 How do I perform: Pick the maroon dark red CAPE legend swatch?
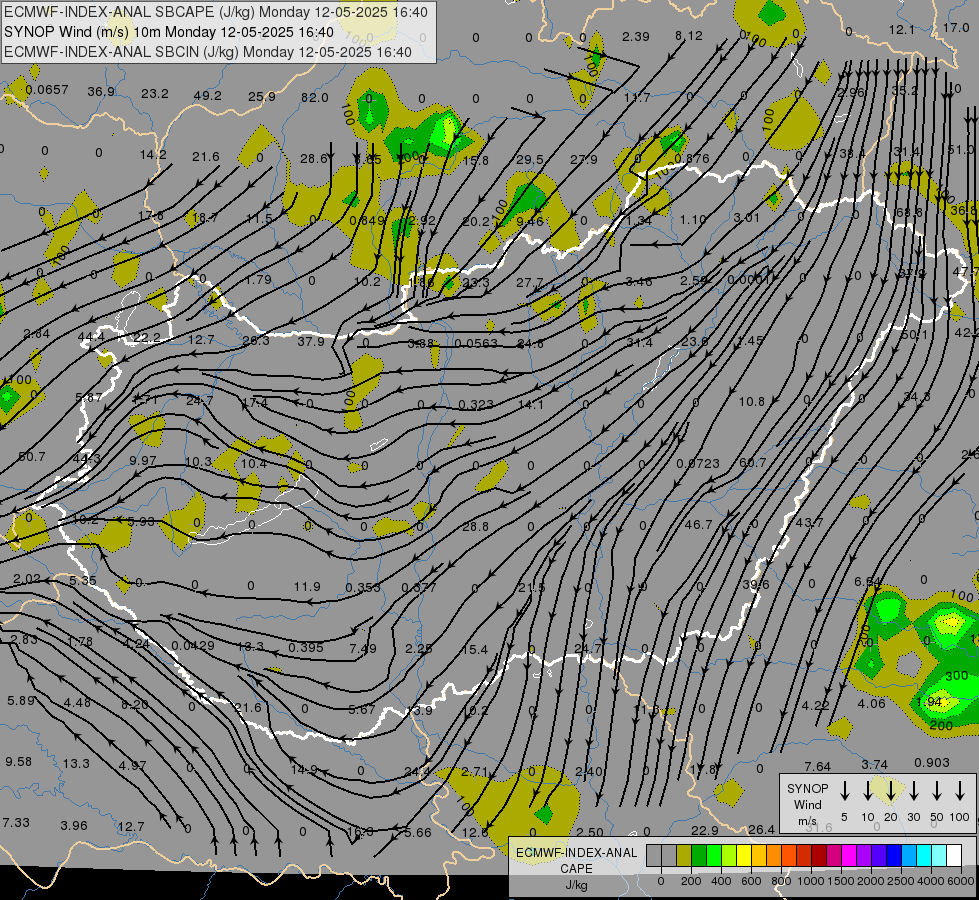click(x=819, y=855)
